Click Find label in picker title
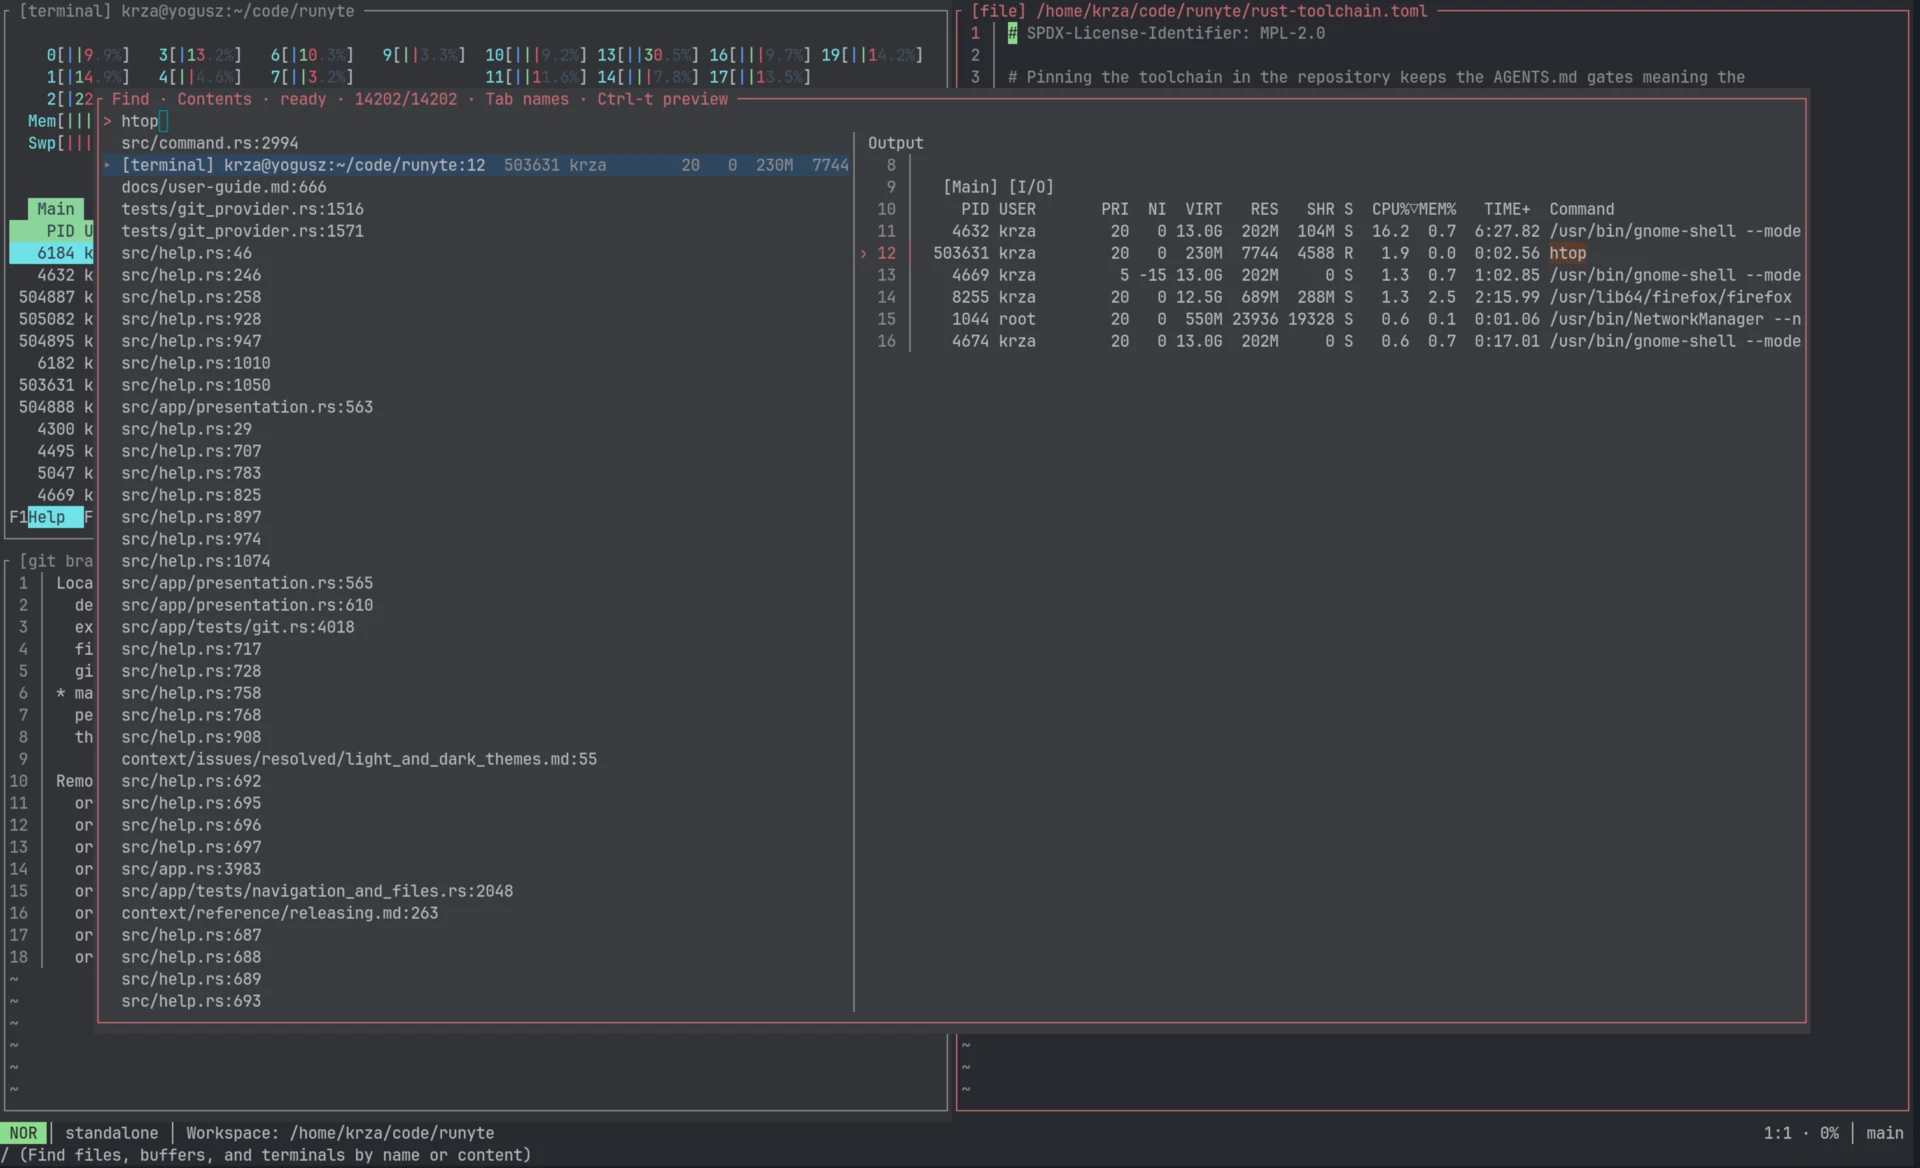 (130, 99)
